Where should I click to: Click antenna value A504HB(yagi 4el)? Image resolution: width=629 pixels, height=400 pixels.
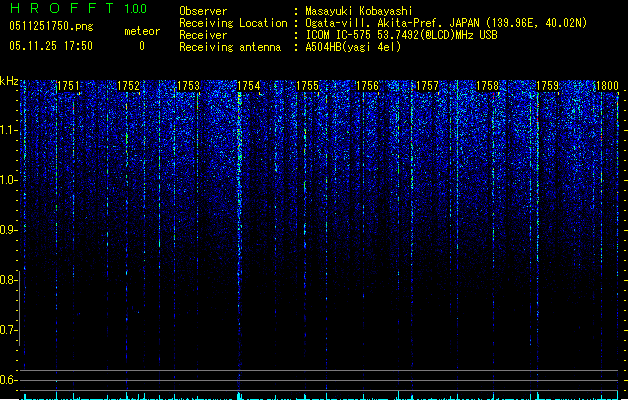pyautogui.click(x=353, y=47)
